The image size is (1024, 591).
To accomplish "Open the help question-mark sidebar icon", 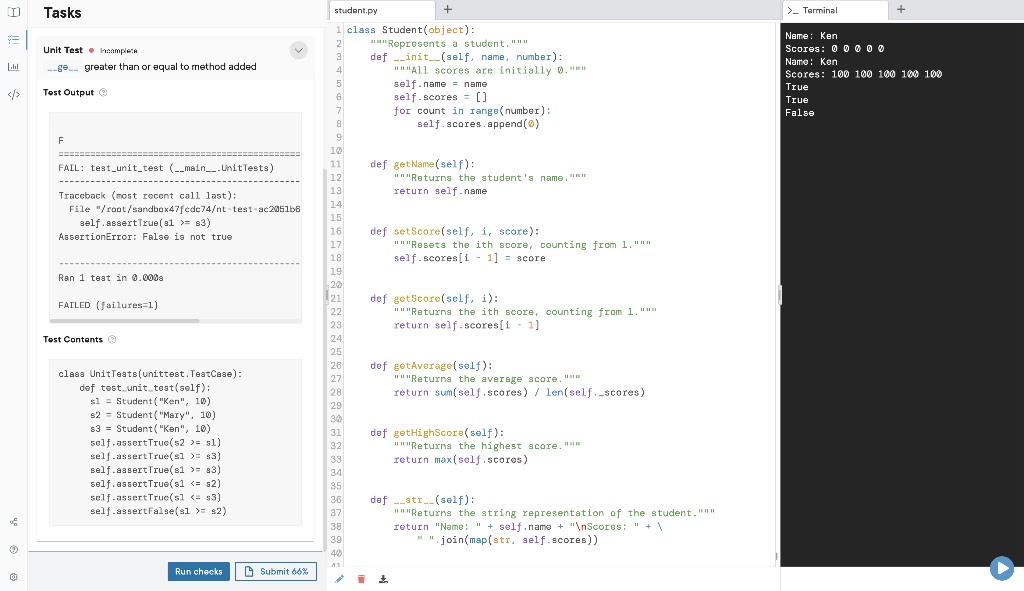I will [14, 549].
